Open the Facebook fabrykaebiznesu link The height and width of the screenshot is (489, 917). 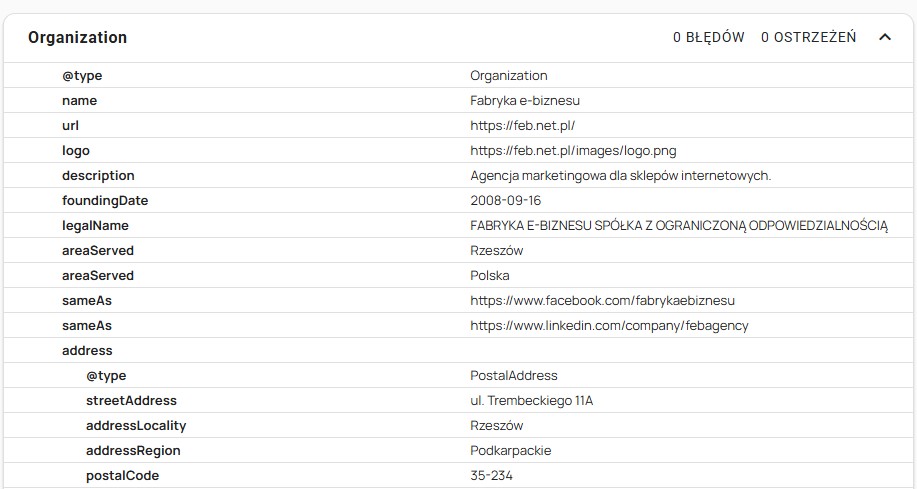pyautogui.click(x=603, y=301)
